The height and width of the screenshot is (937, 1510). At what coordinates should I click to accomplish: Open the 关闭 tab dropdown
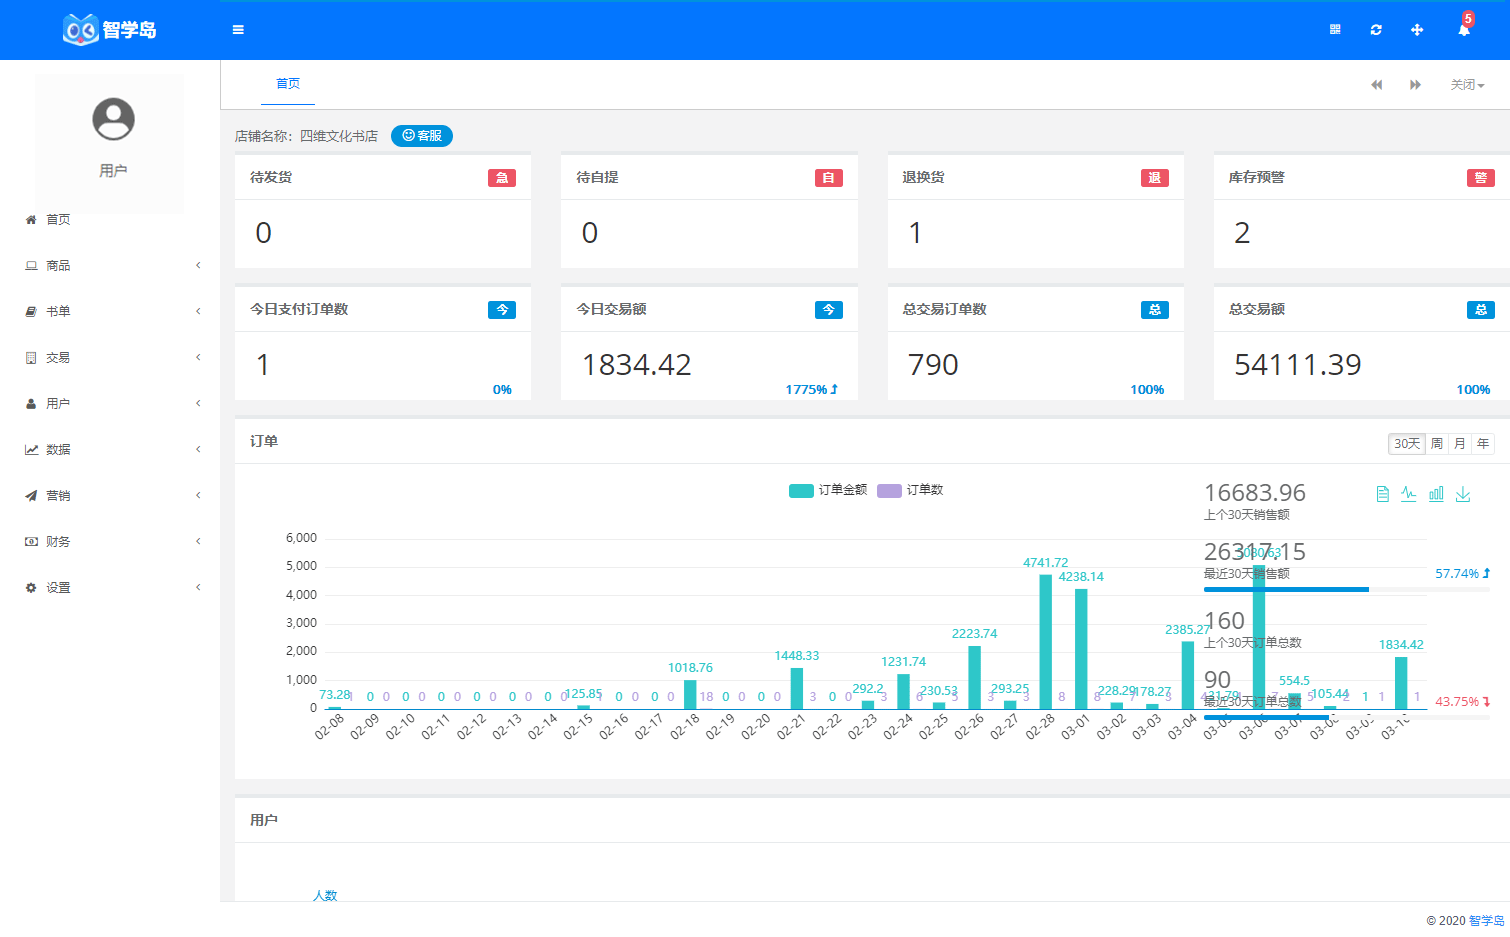pos(1467,85)
